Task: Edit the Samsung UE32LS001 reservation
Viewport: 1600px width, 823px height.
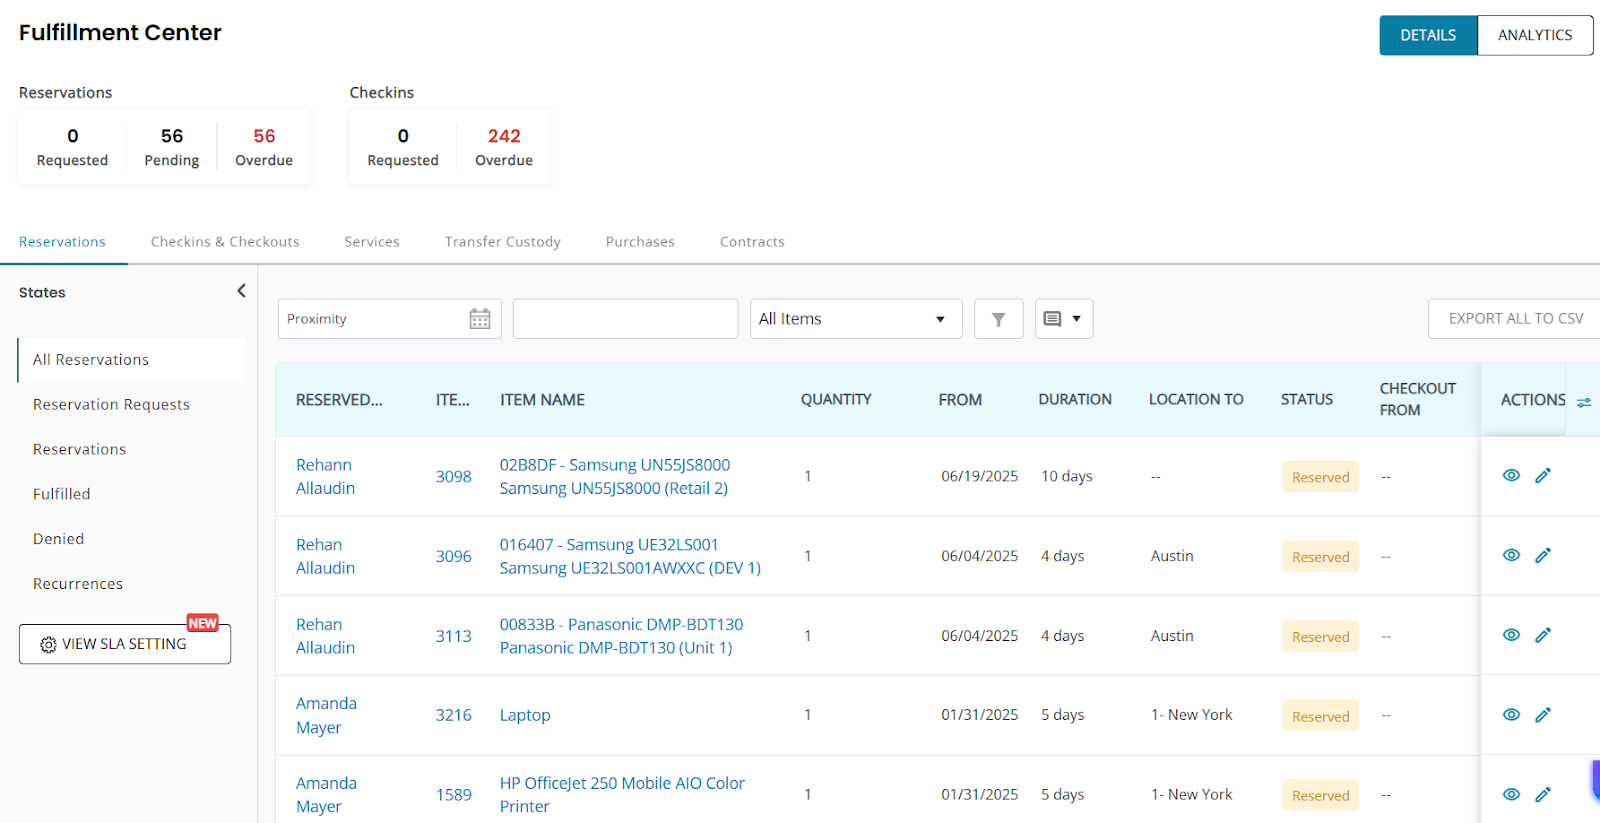Action: pyautogui.click(x=1543, y=556)
